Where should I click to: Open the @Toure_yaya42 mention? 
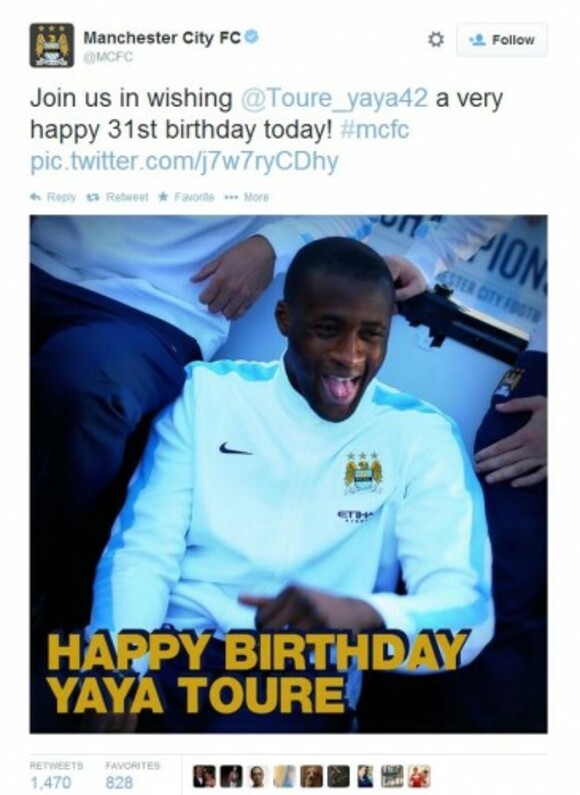click(x=334, y=98)
